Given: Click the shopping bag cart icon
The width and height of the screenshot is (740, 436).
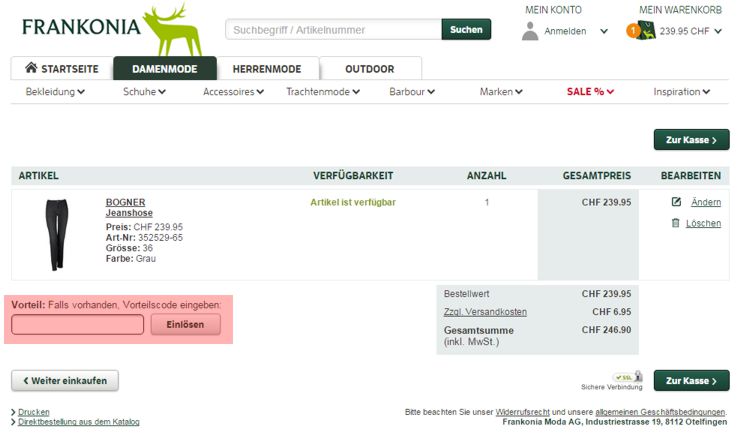Looking at the screenshot, I should [x=645, y=31].
